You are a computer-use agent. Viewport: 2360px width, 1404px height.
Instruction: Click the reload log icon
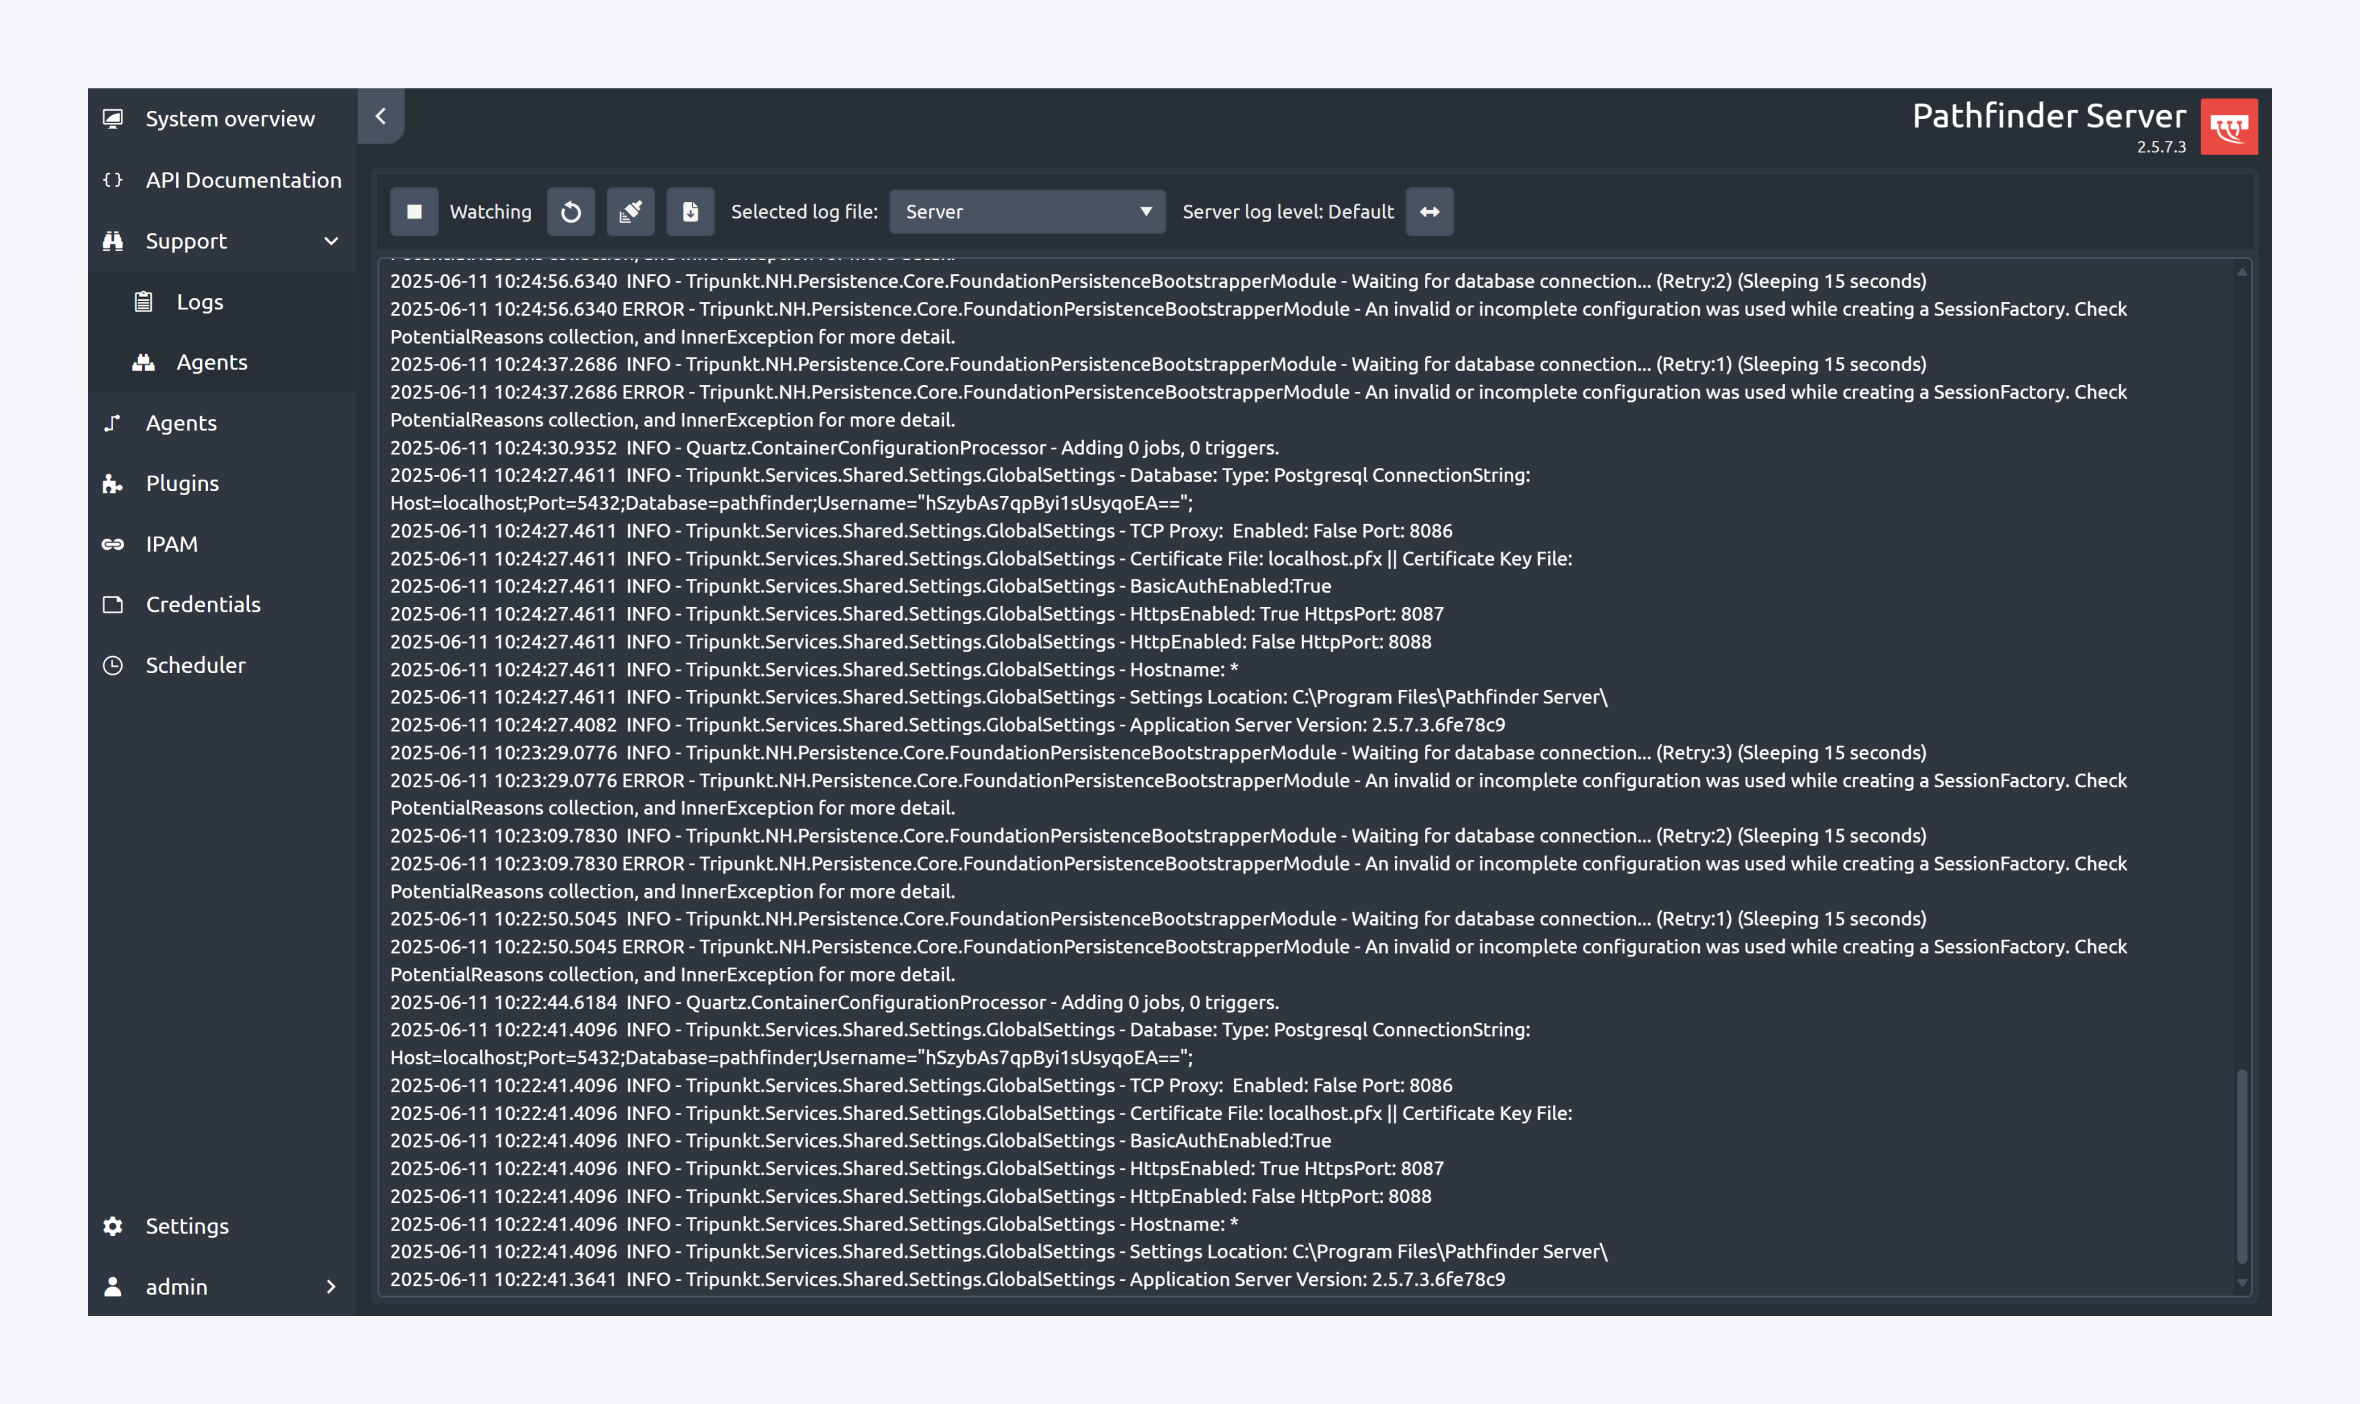coord(571,211)
